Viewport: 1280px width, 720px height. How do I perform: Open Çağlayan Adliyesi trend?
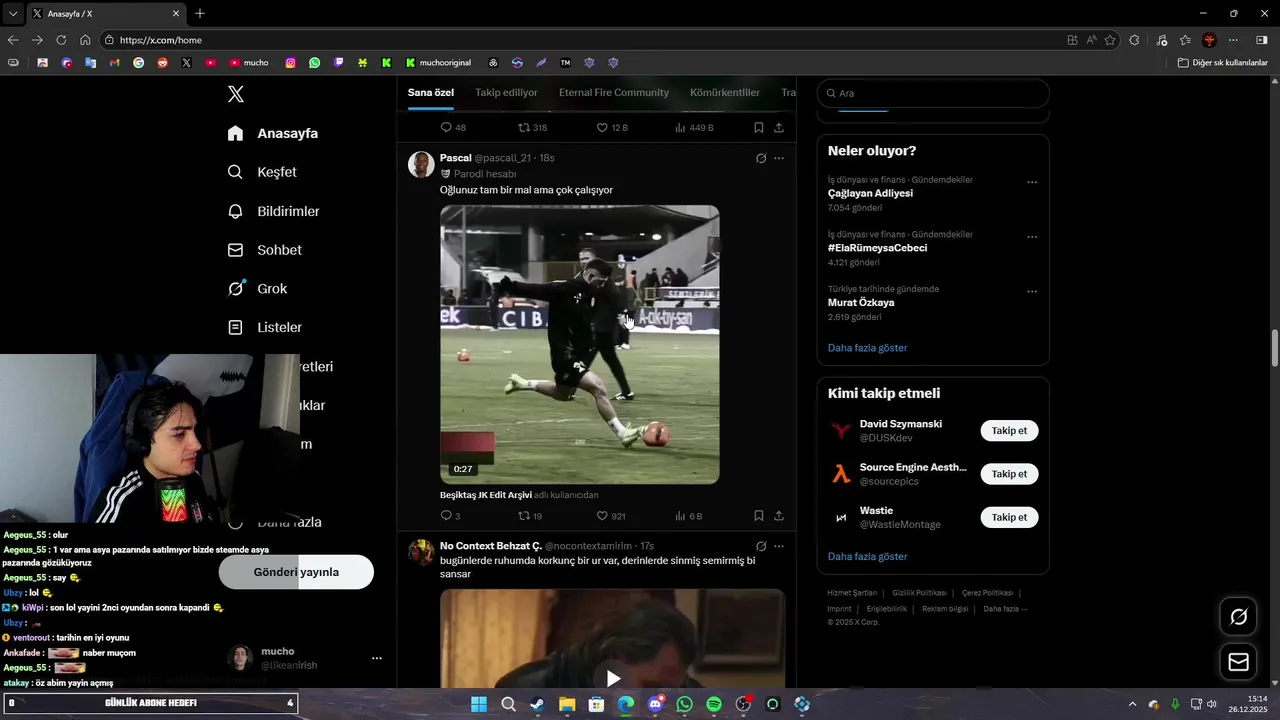tap(870, 193)
